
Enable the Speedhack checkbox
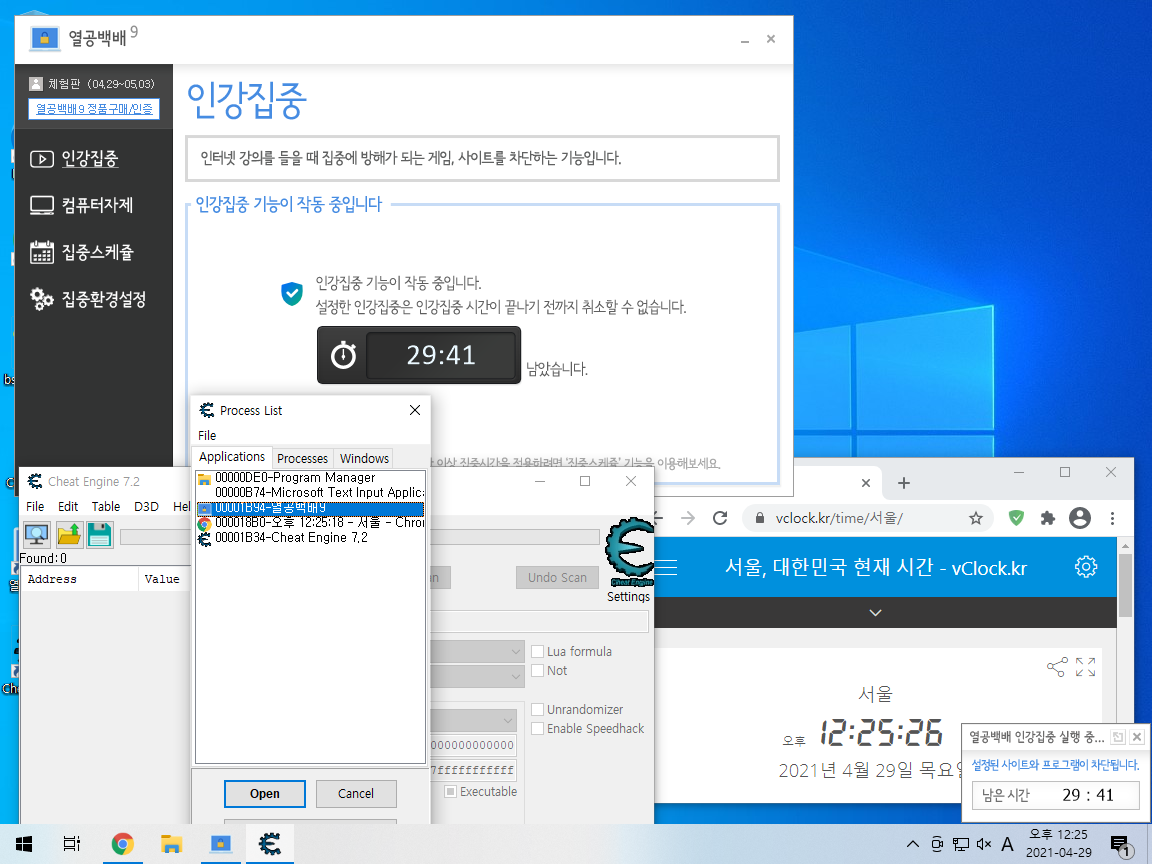click(538, 729)
